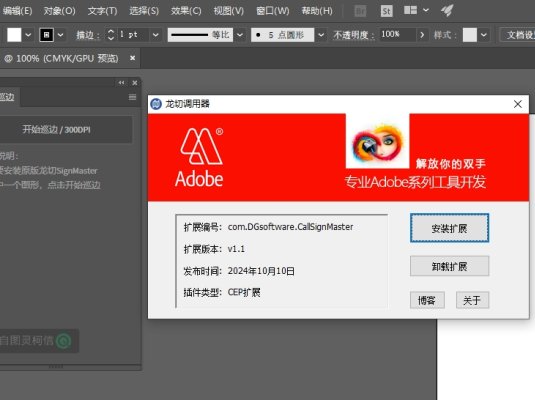Click the com.DGsoftware.CallSignMaster extension ID text
This screenshot has height=400, width=535.
(290, 227)
